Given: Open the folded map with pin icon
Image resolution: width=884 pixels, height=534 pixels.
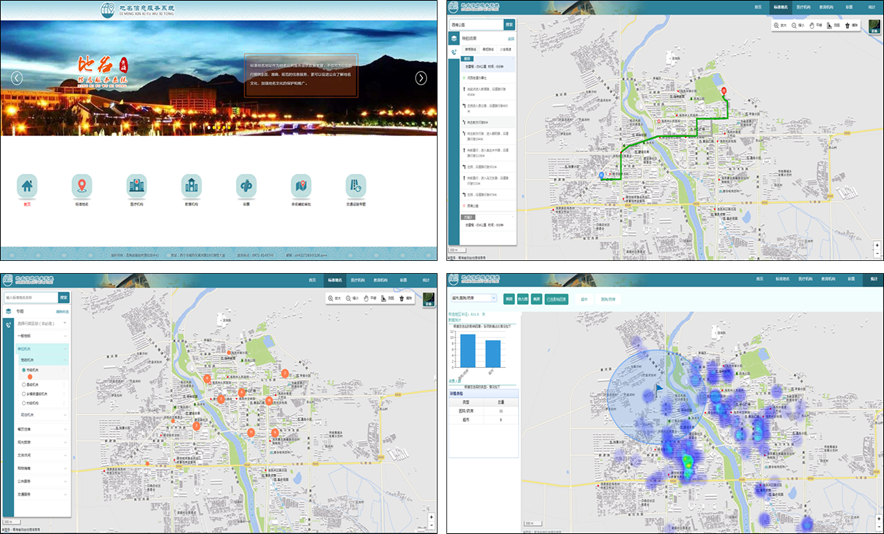Looking at the screenshot, I should pyautogui.click(x=301, y=186).
